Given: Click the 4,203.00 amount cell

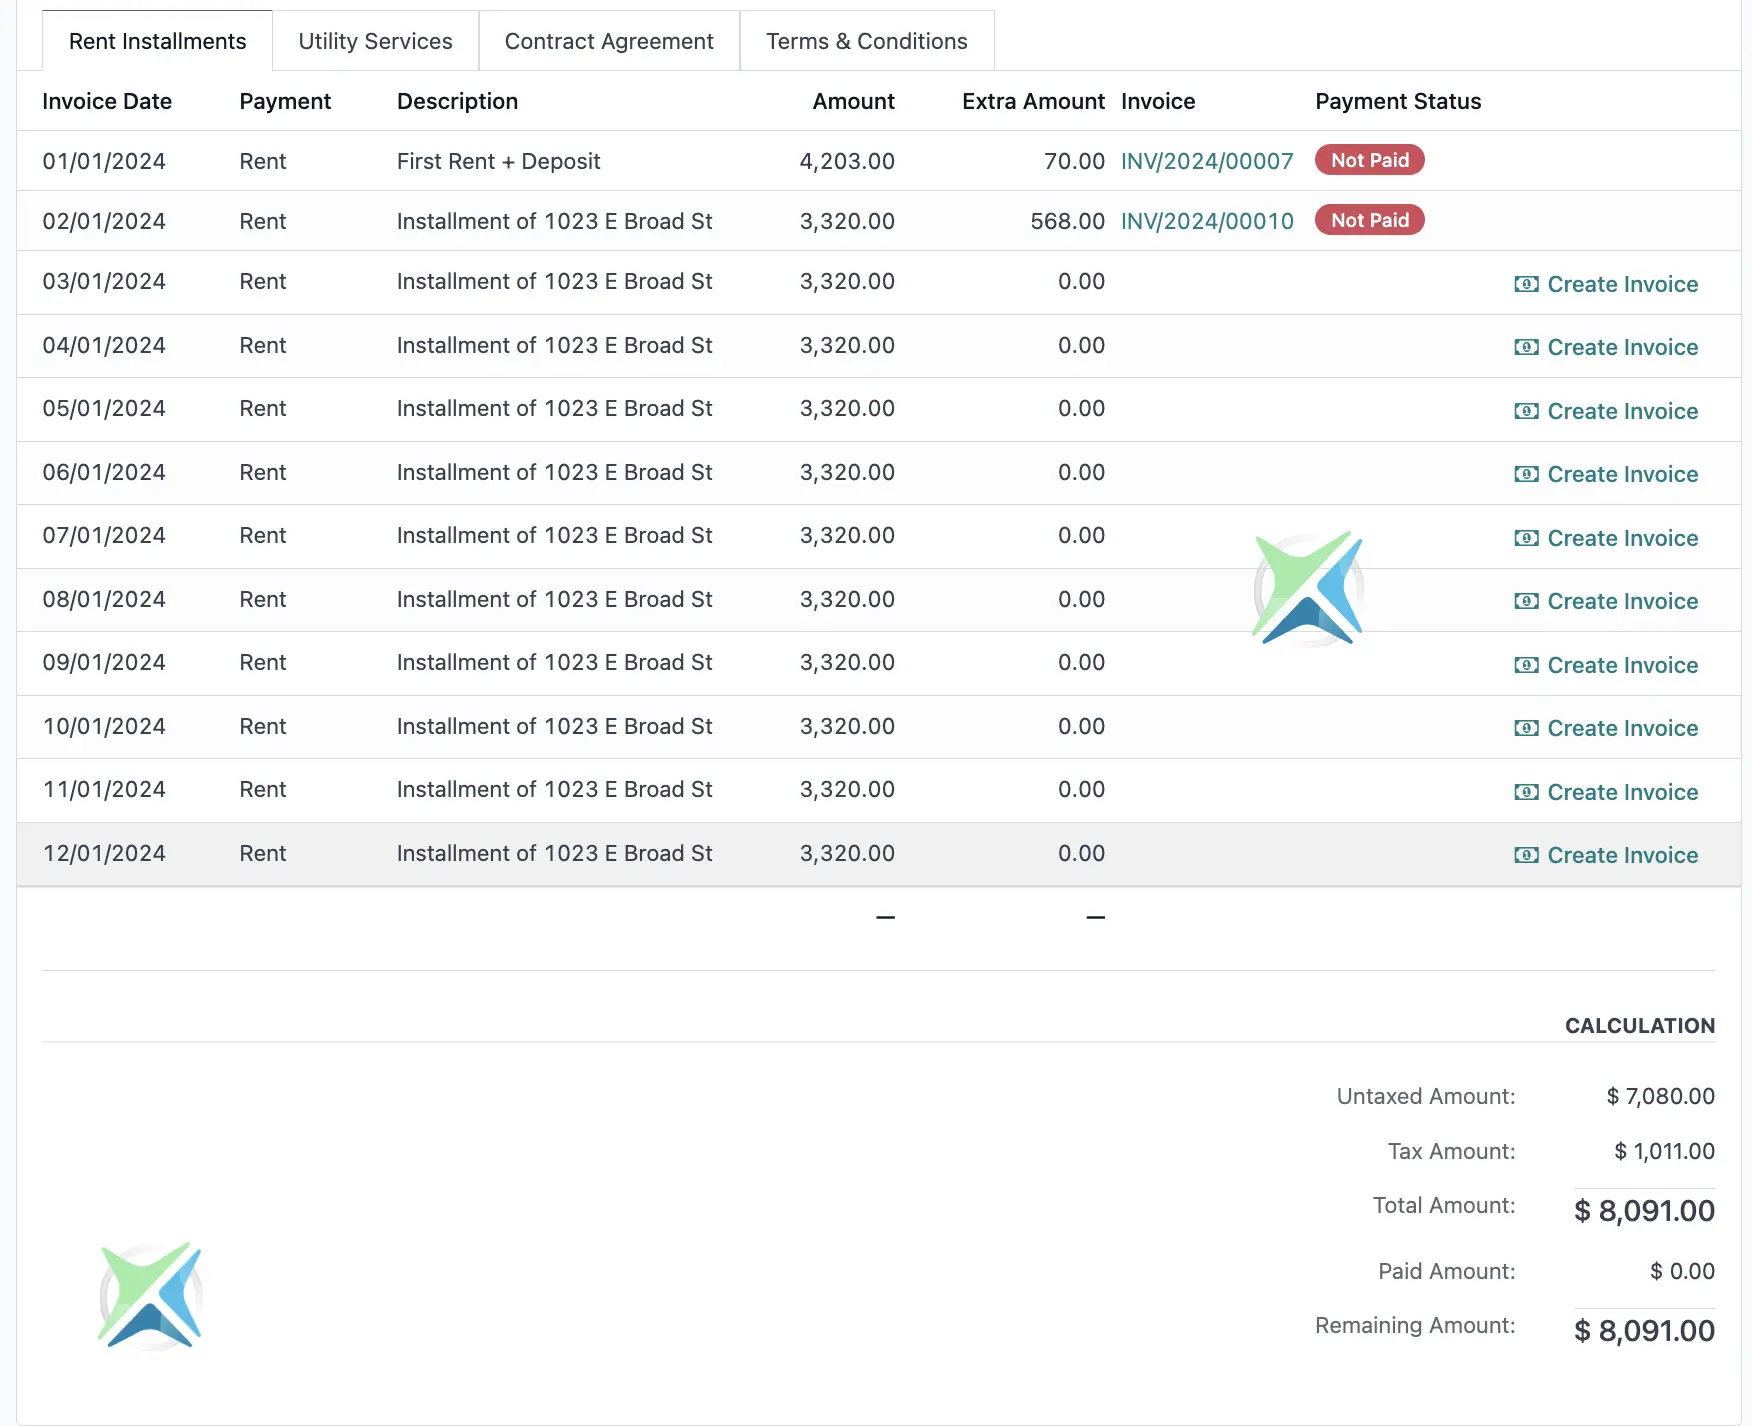Looking at the screenshot, I should point(847,161).
